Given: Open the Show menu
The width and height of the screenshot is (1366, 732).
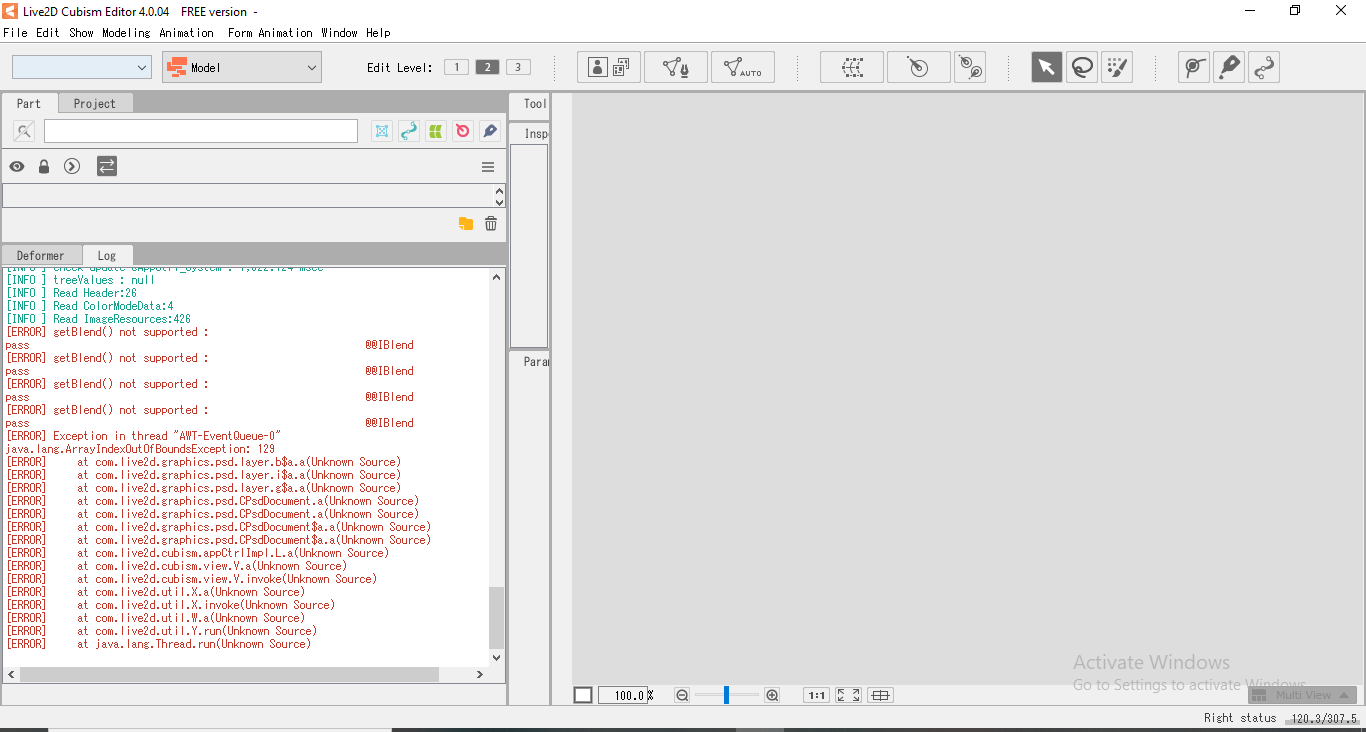Looking at the screenshot, I should (81, 33).
